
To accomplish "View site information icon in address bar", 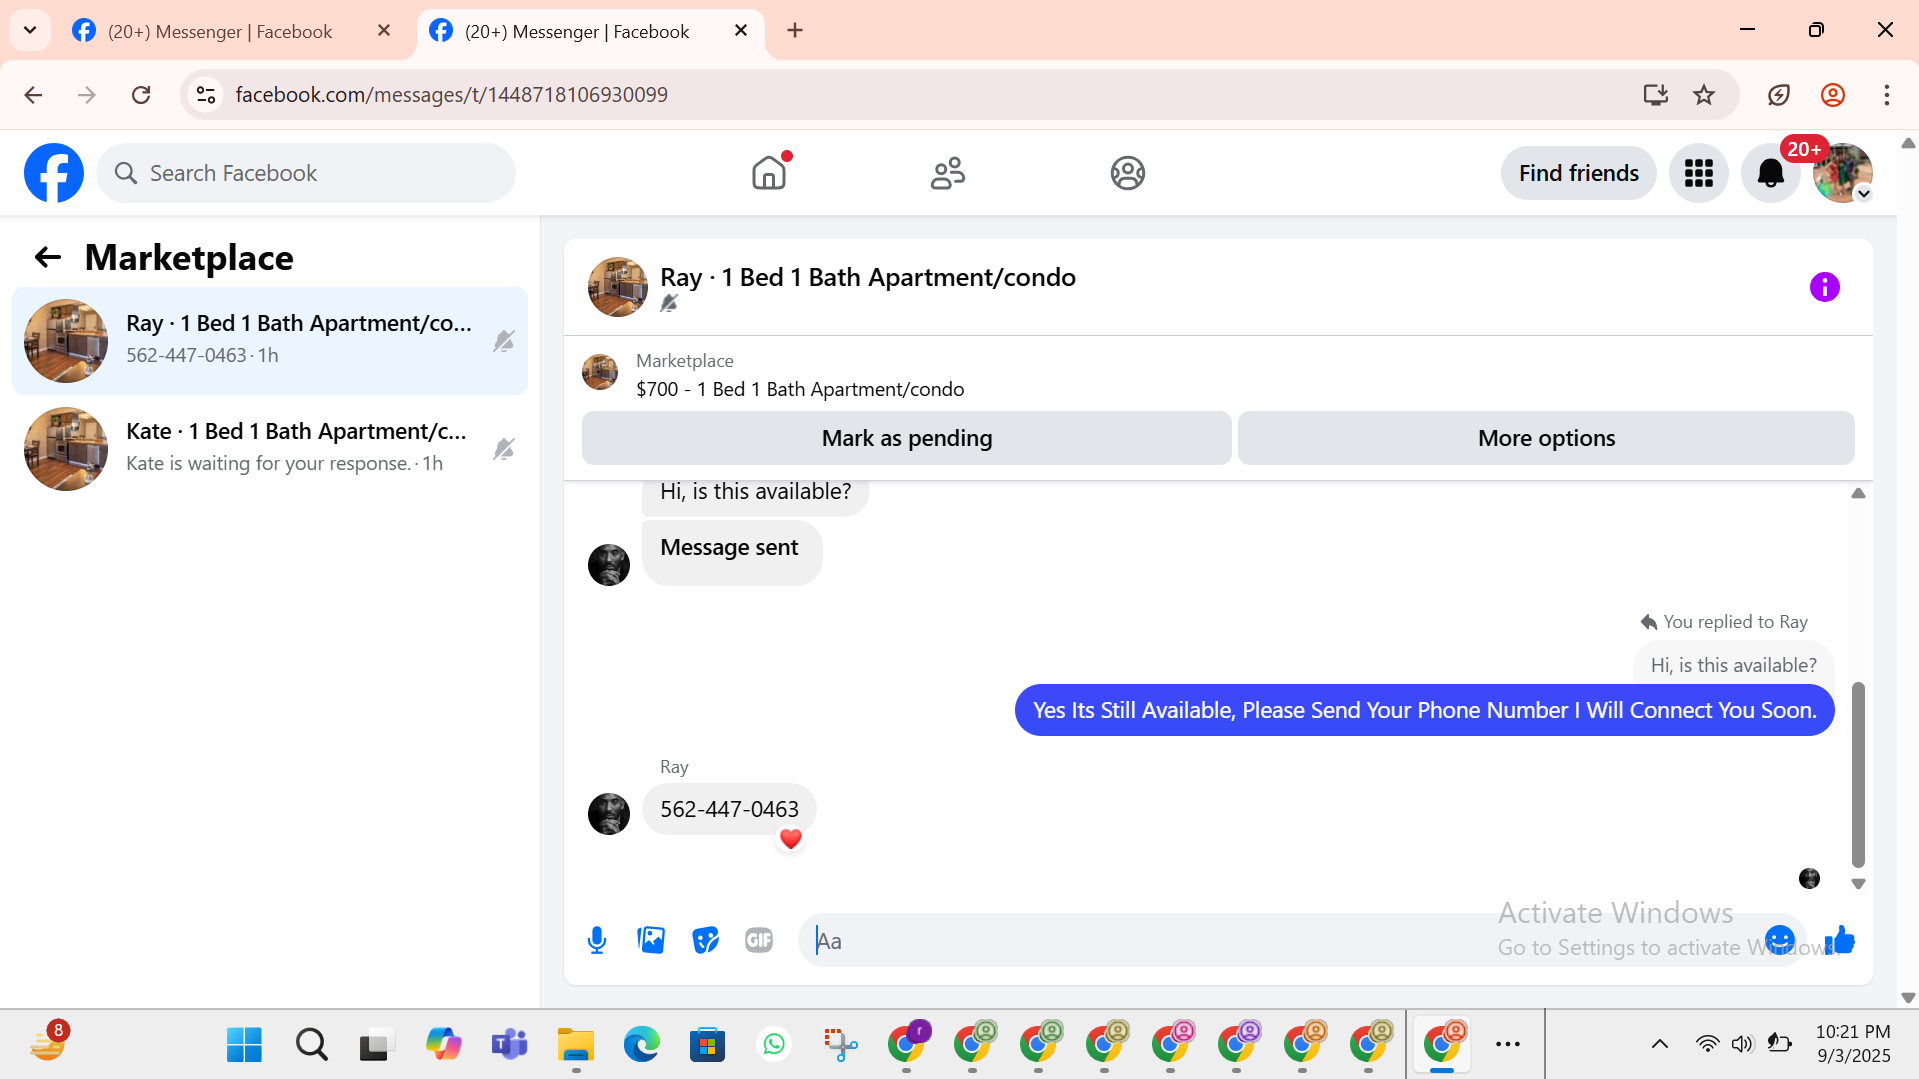I will (x=206, y=95).
